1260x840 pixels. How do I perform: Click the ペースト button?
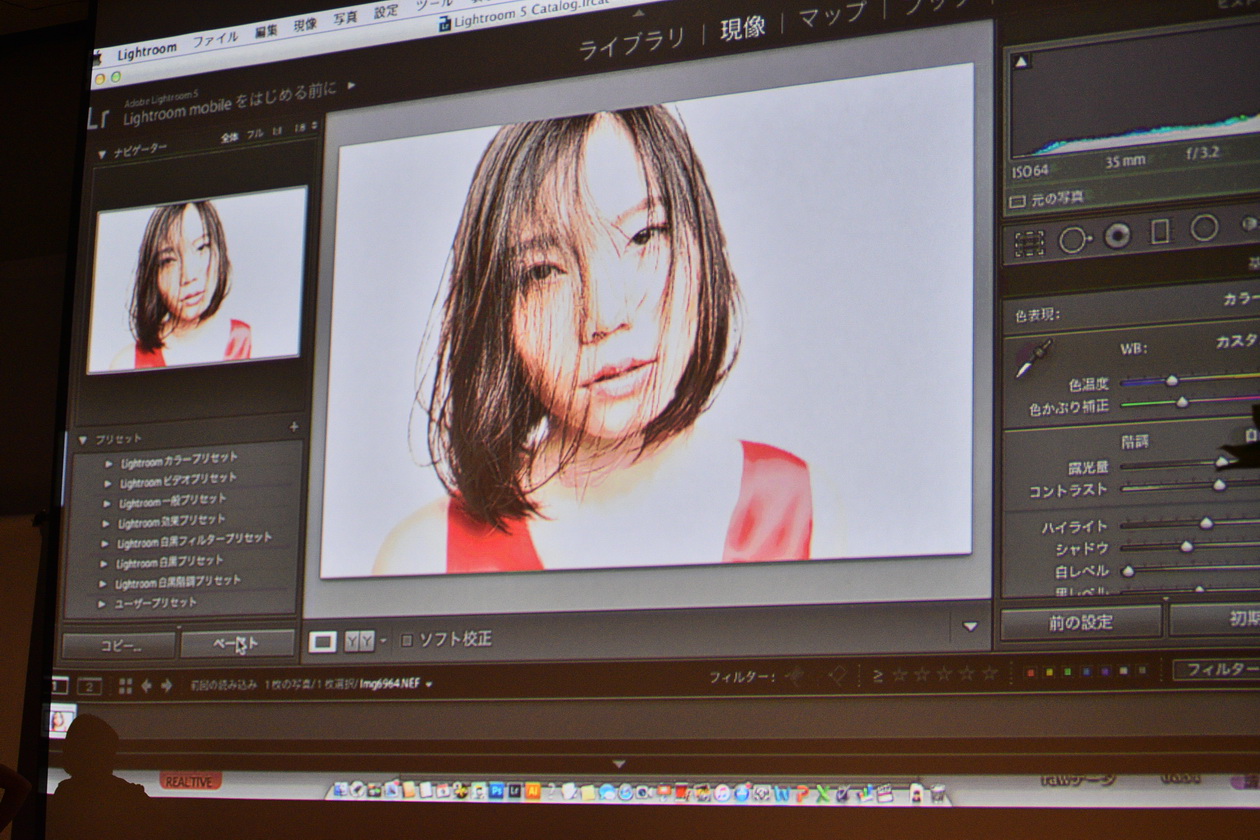(x=237, y=643)
